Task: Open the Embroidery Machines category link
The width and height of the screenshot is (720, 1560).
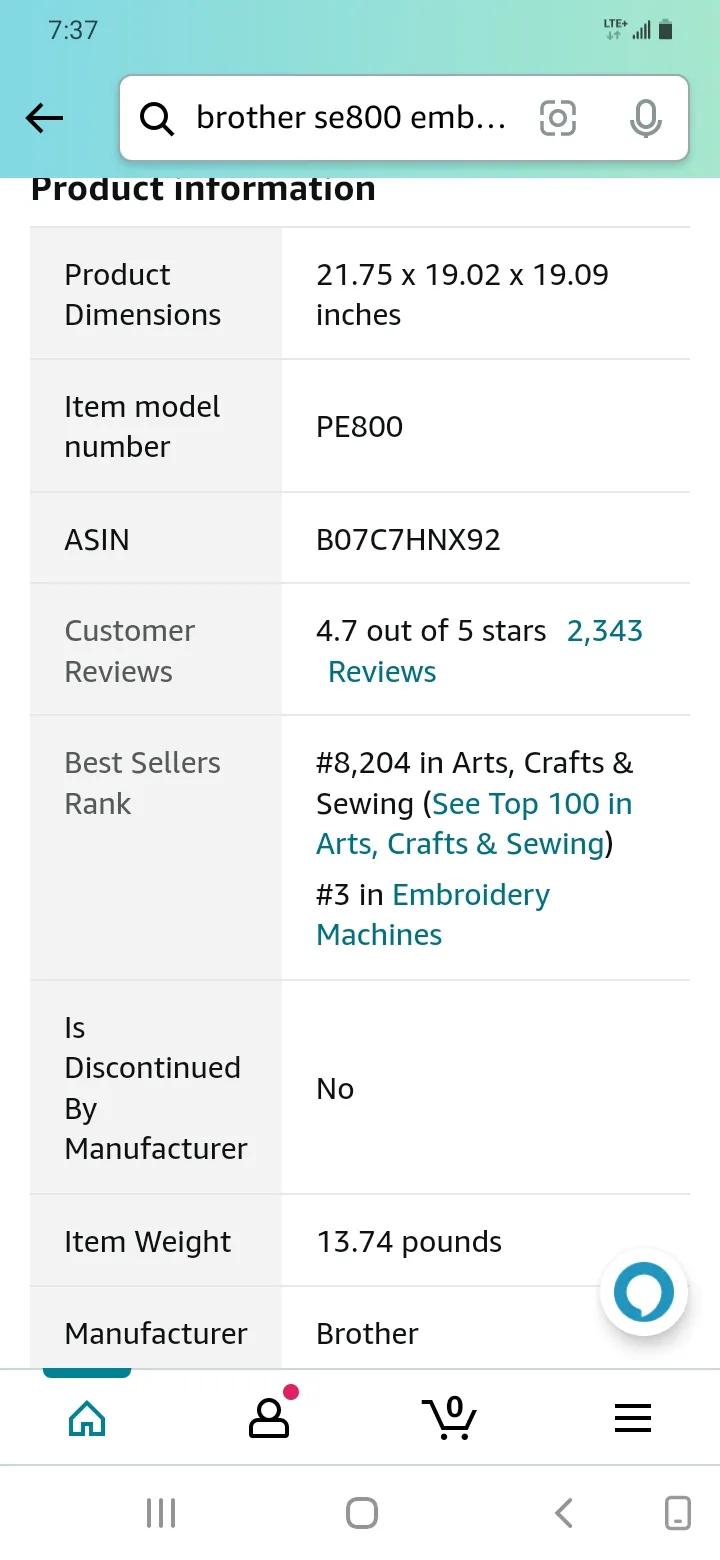Action: (433, 915)
